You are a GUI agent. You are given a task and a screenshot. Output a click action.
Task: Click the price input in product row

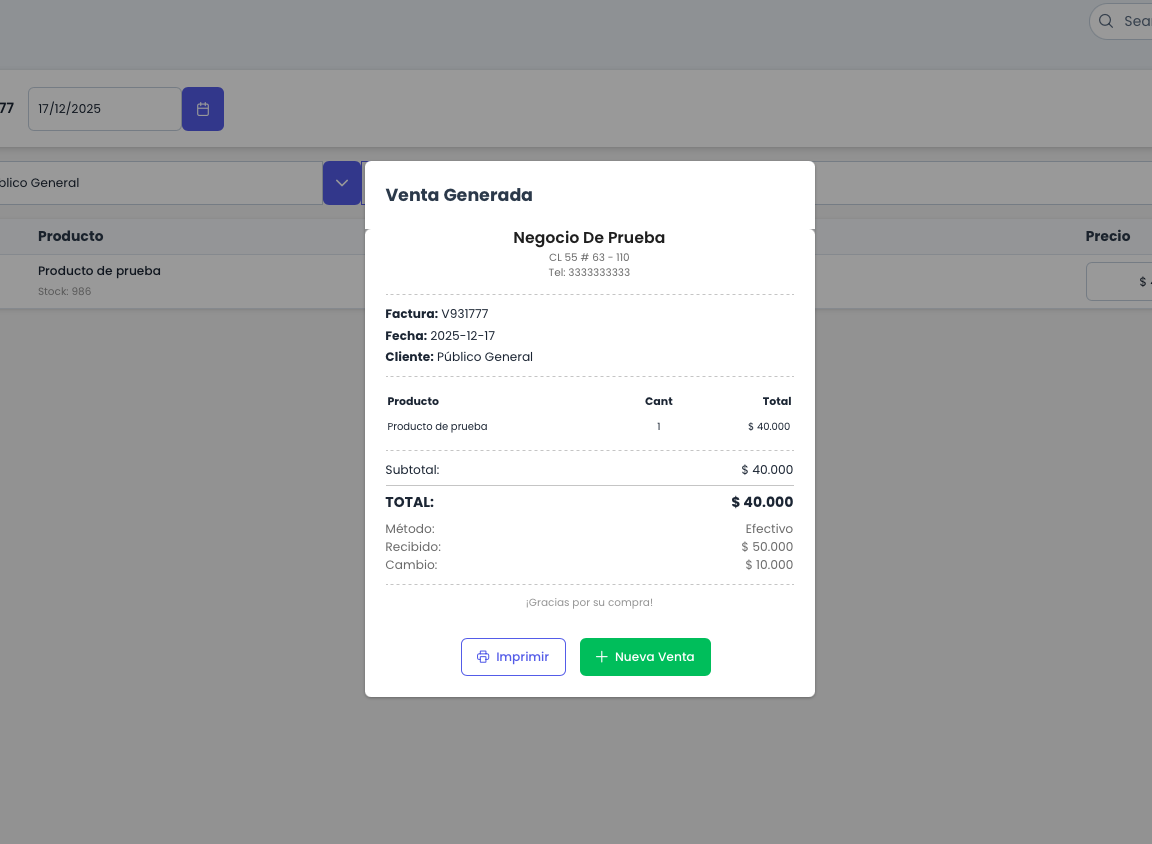coord(1120,282)
